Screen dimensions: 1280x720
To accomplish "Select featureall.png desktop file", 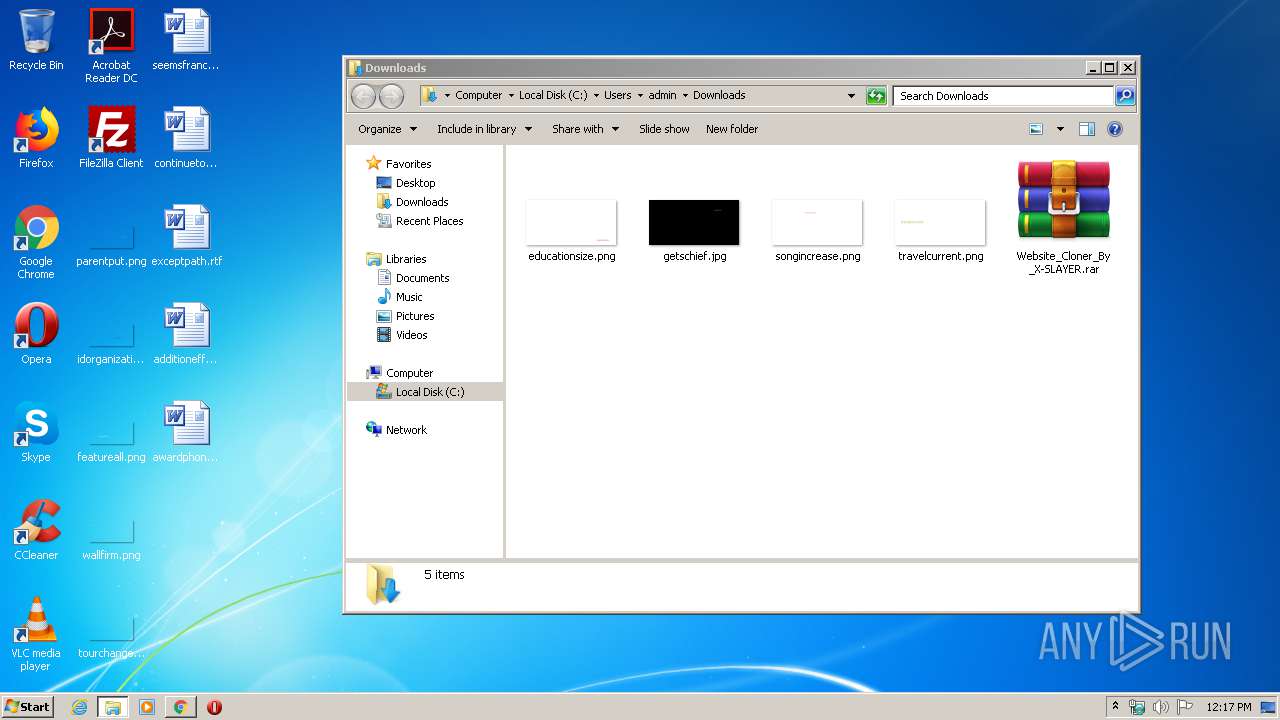I will click(111, 442).
